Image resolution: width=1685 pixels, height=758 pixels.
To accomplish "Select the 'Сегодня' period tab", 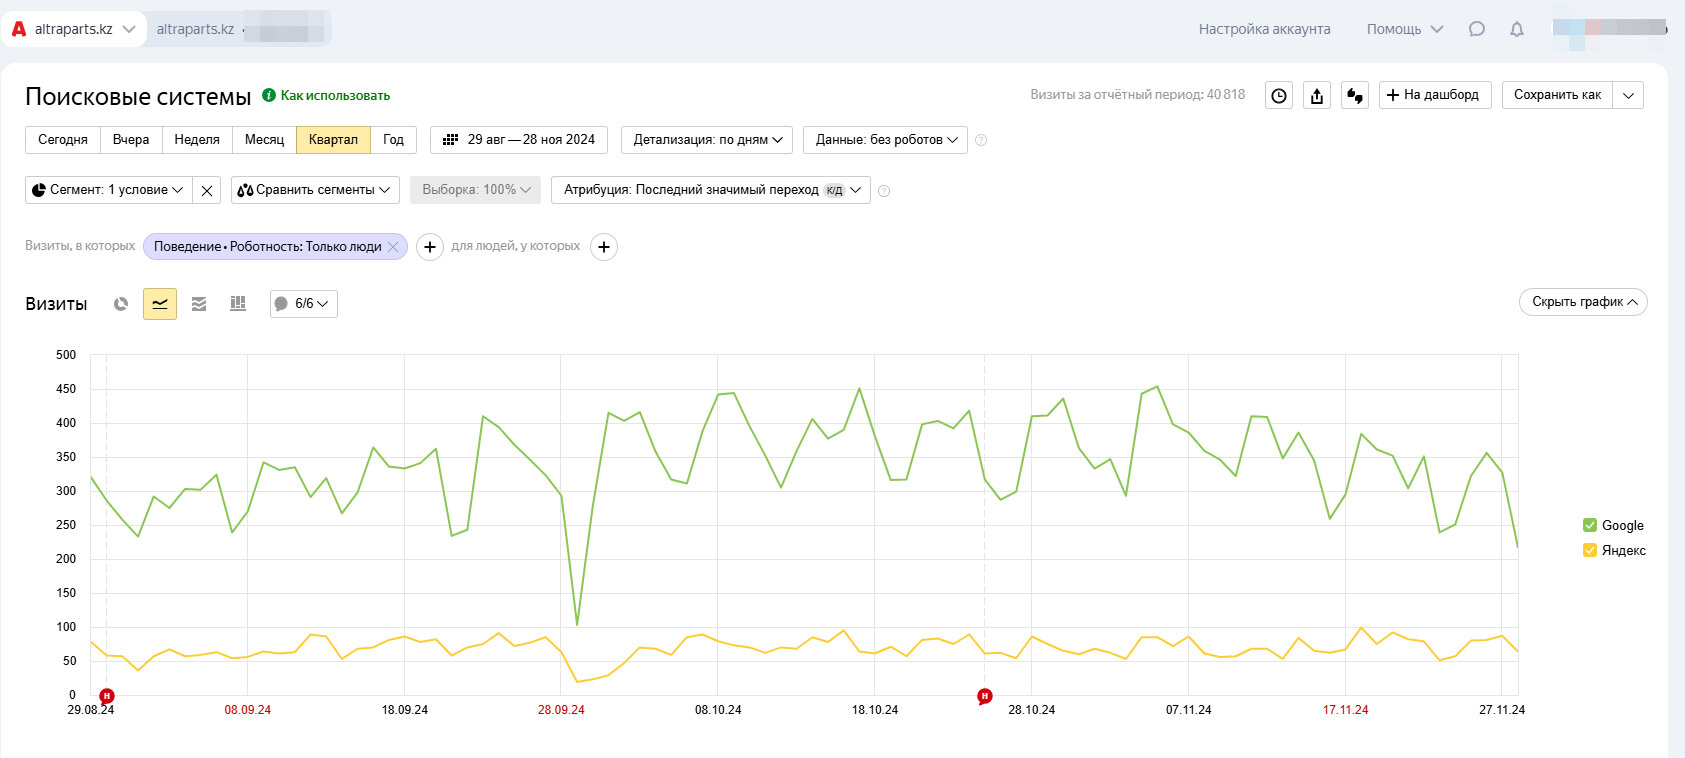I will 63,140.
